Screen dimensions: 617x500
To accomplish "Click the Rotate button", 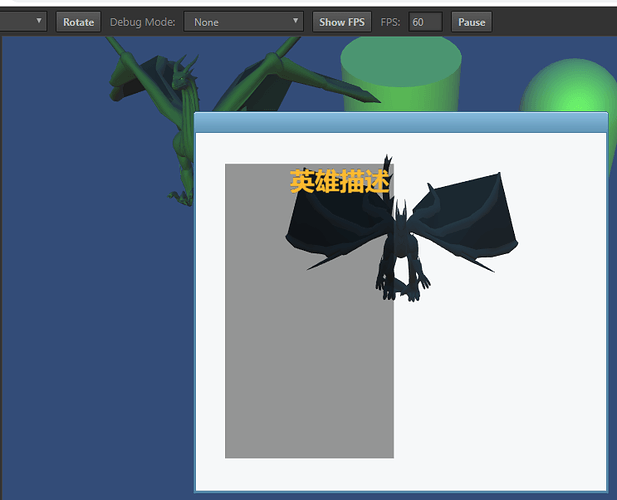I will point(78,22).
